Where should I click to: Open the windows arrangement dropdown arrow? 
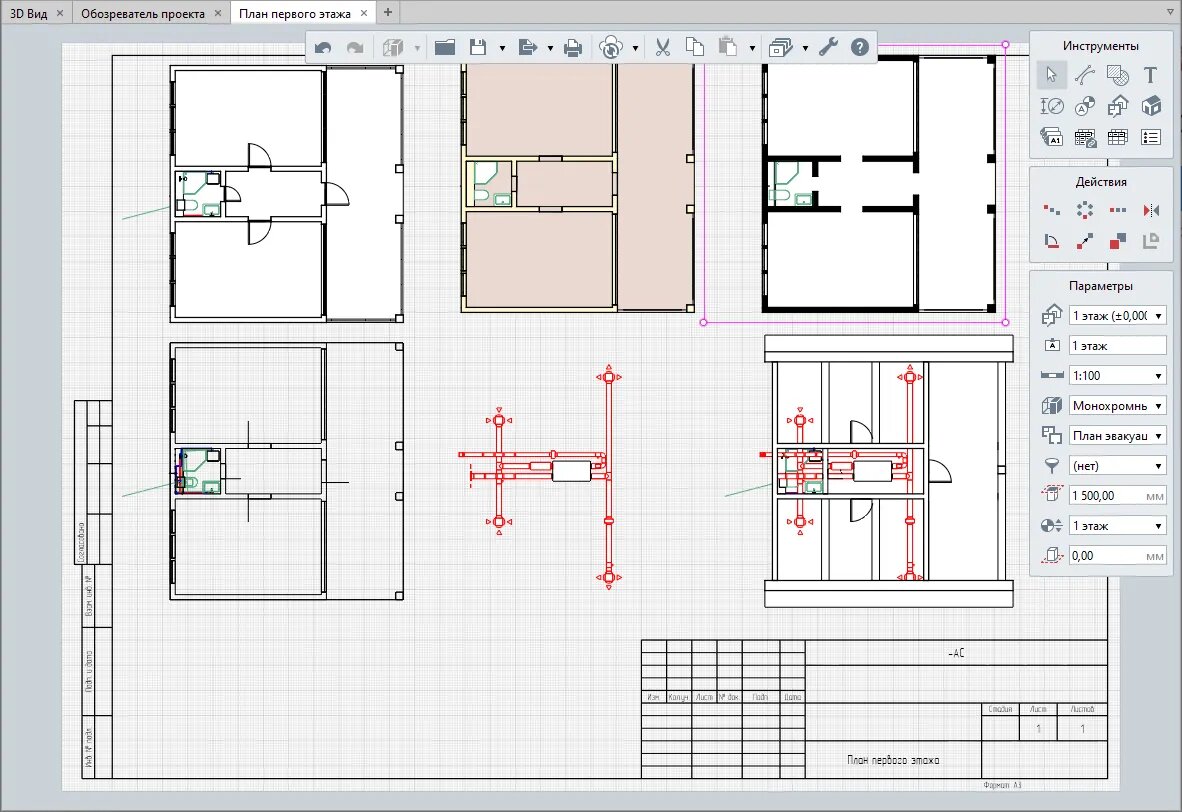805,48
